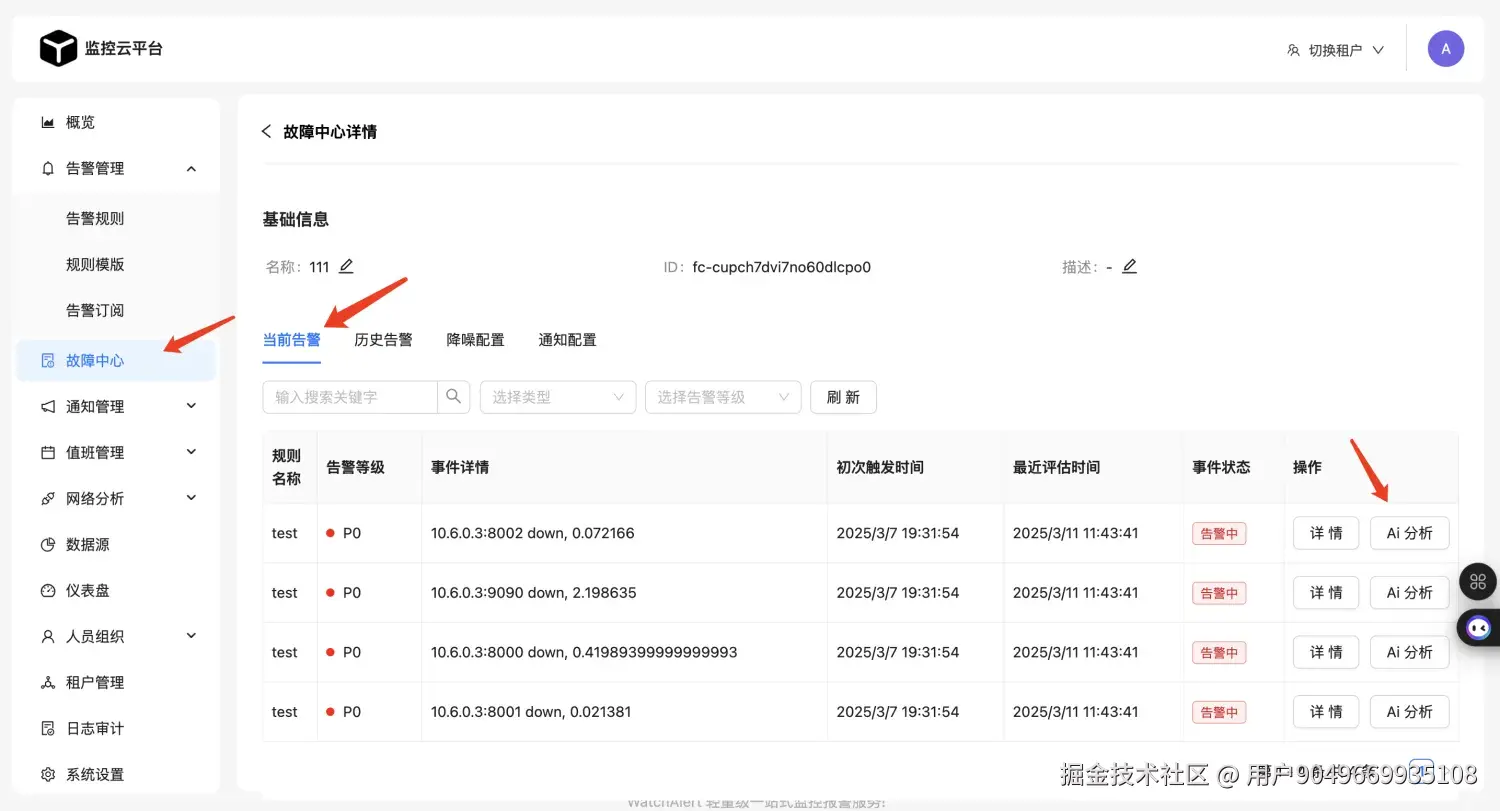Open 告警订阅 in the sidebar
1500x811 pixels.
pyautogui.click(x=95, y=310)
